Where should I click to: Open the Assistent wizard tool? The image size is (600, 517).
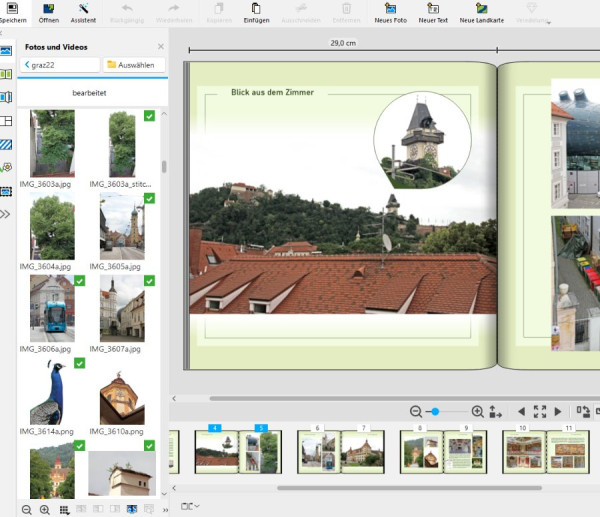[83, 9]
